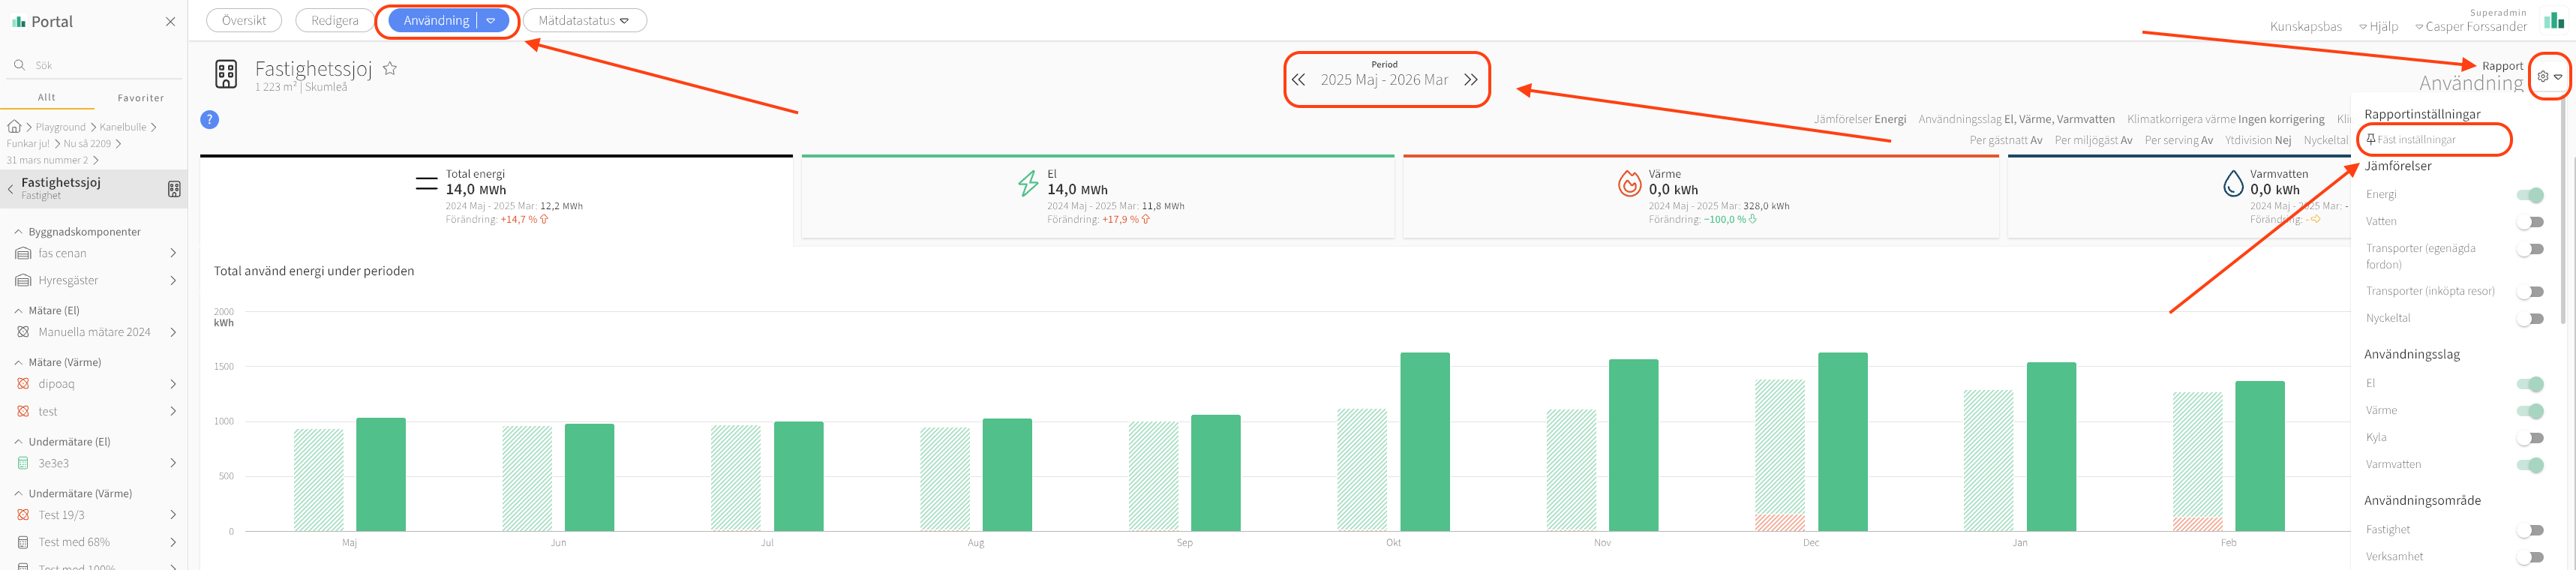This screenshot has width=2576, height=570.
Task: Click building icon in Fastighetssjoj sidebar row
Action: click(173, 189)
